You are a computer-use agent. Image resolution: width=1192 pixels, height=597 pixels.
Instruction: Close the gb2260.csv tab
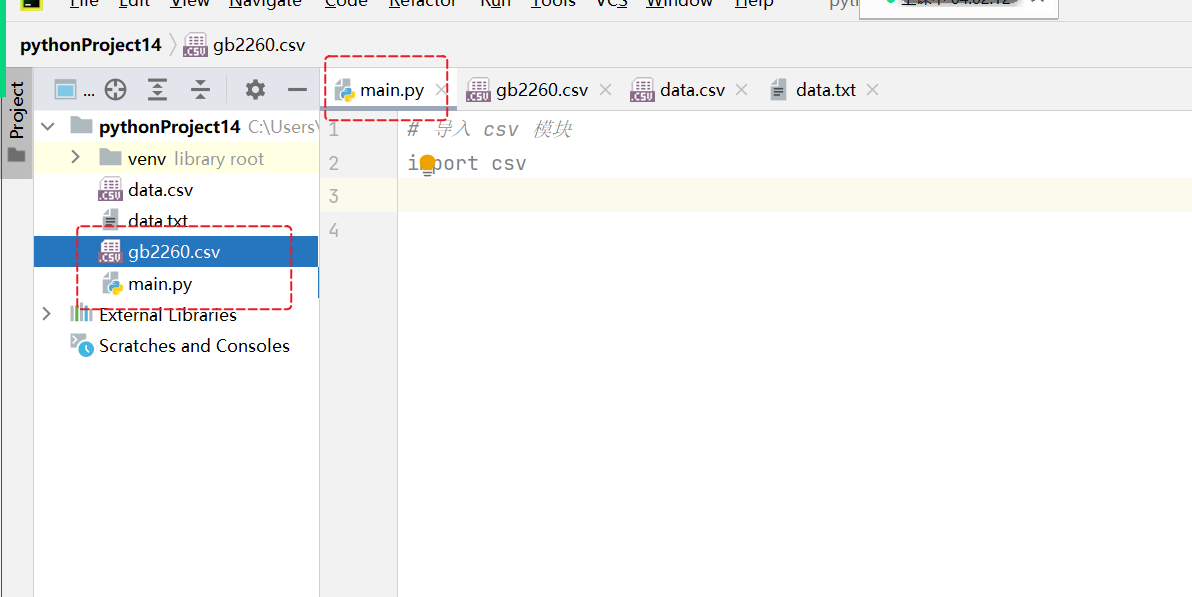(605, 90)
